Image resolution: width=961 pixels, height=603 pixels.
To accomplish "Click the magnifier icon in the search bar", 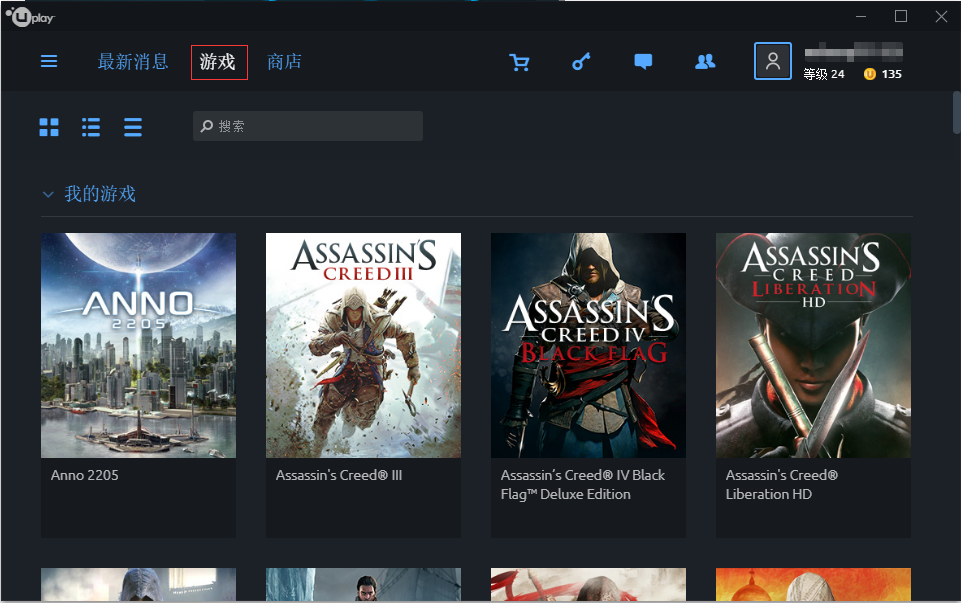I will pos(205,126).
